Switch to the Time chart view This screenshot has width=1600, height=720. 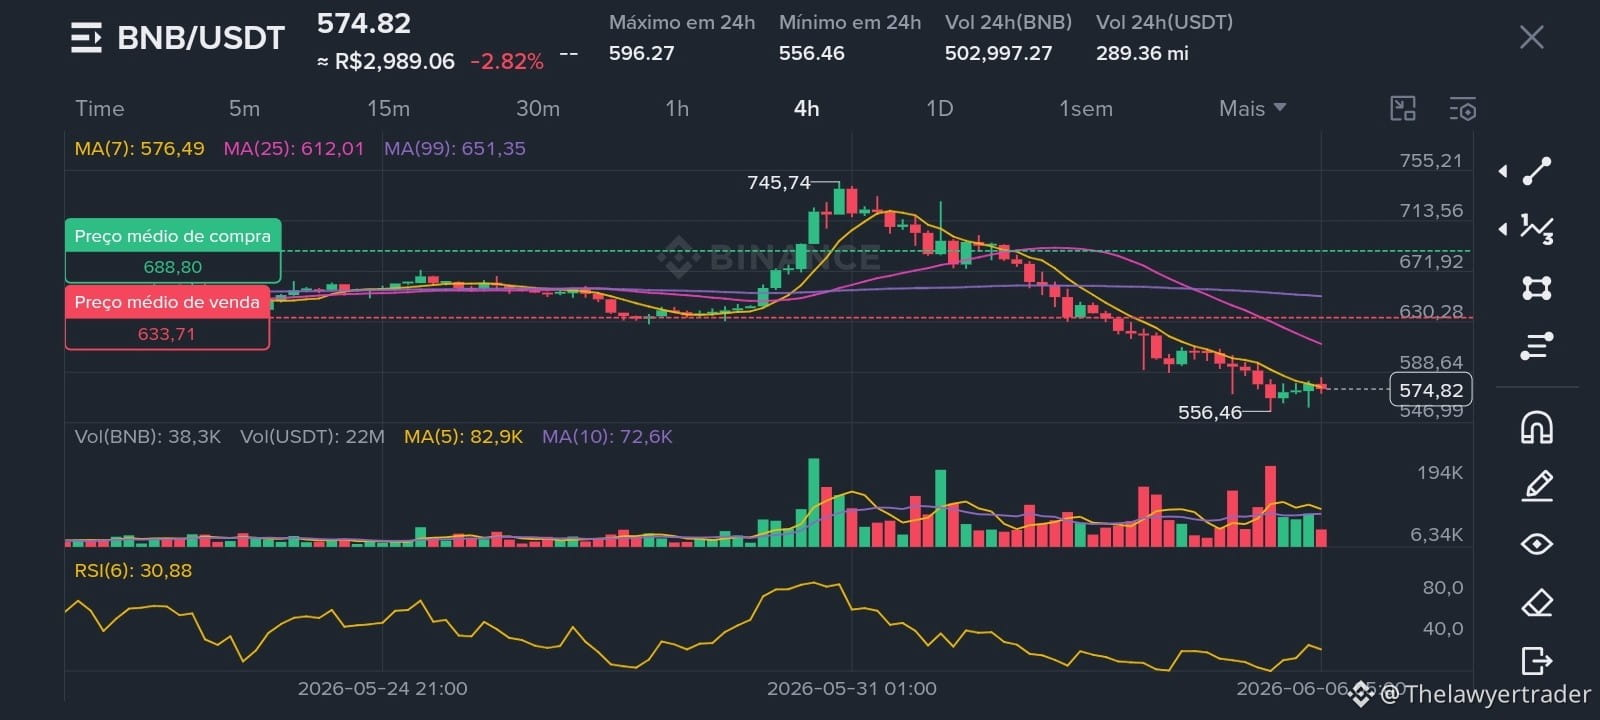pos(100,108)
